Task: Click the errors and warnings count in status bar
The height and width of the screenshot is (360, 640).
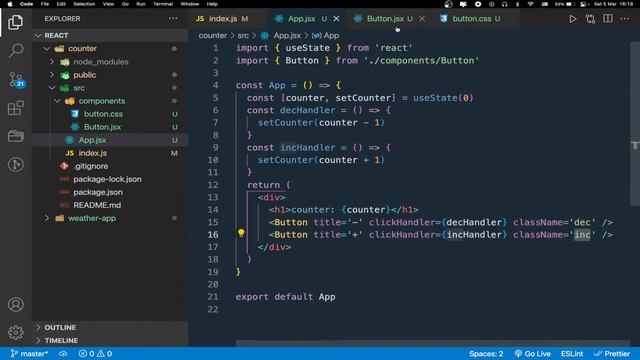Action: coord(95,353)
